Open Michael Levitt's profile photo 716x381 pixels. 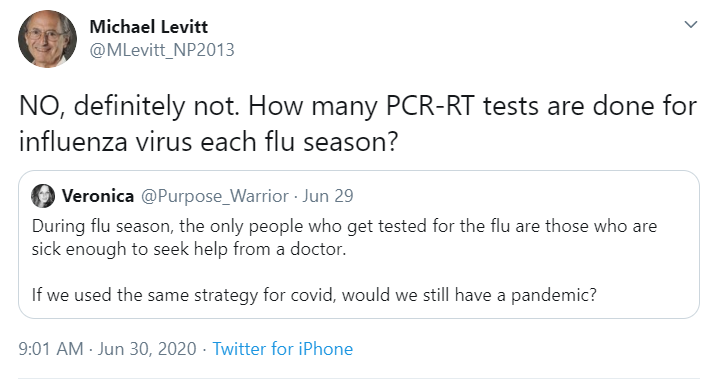tap(47, 39)
